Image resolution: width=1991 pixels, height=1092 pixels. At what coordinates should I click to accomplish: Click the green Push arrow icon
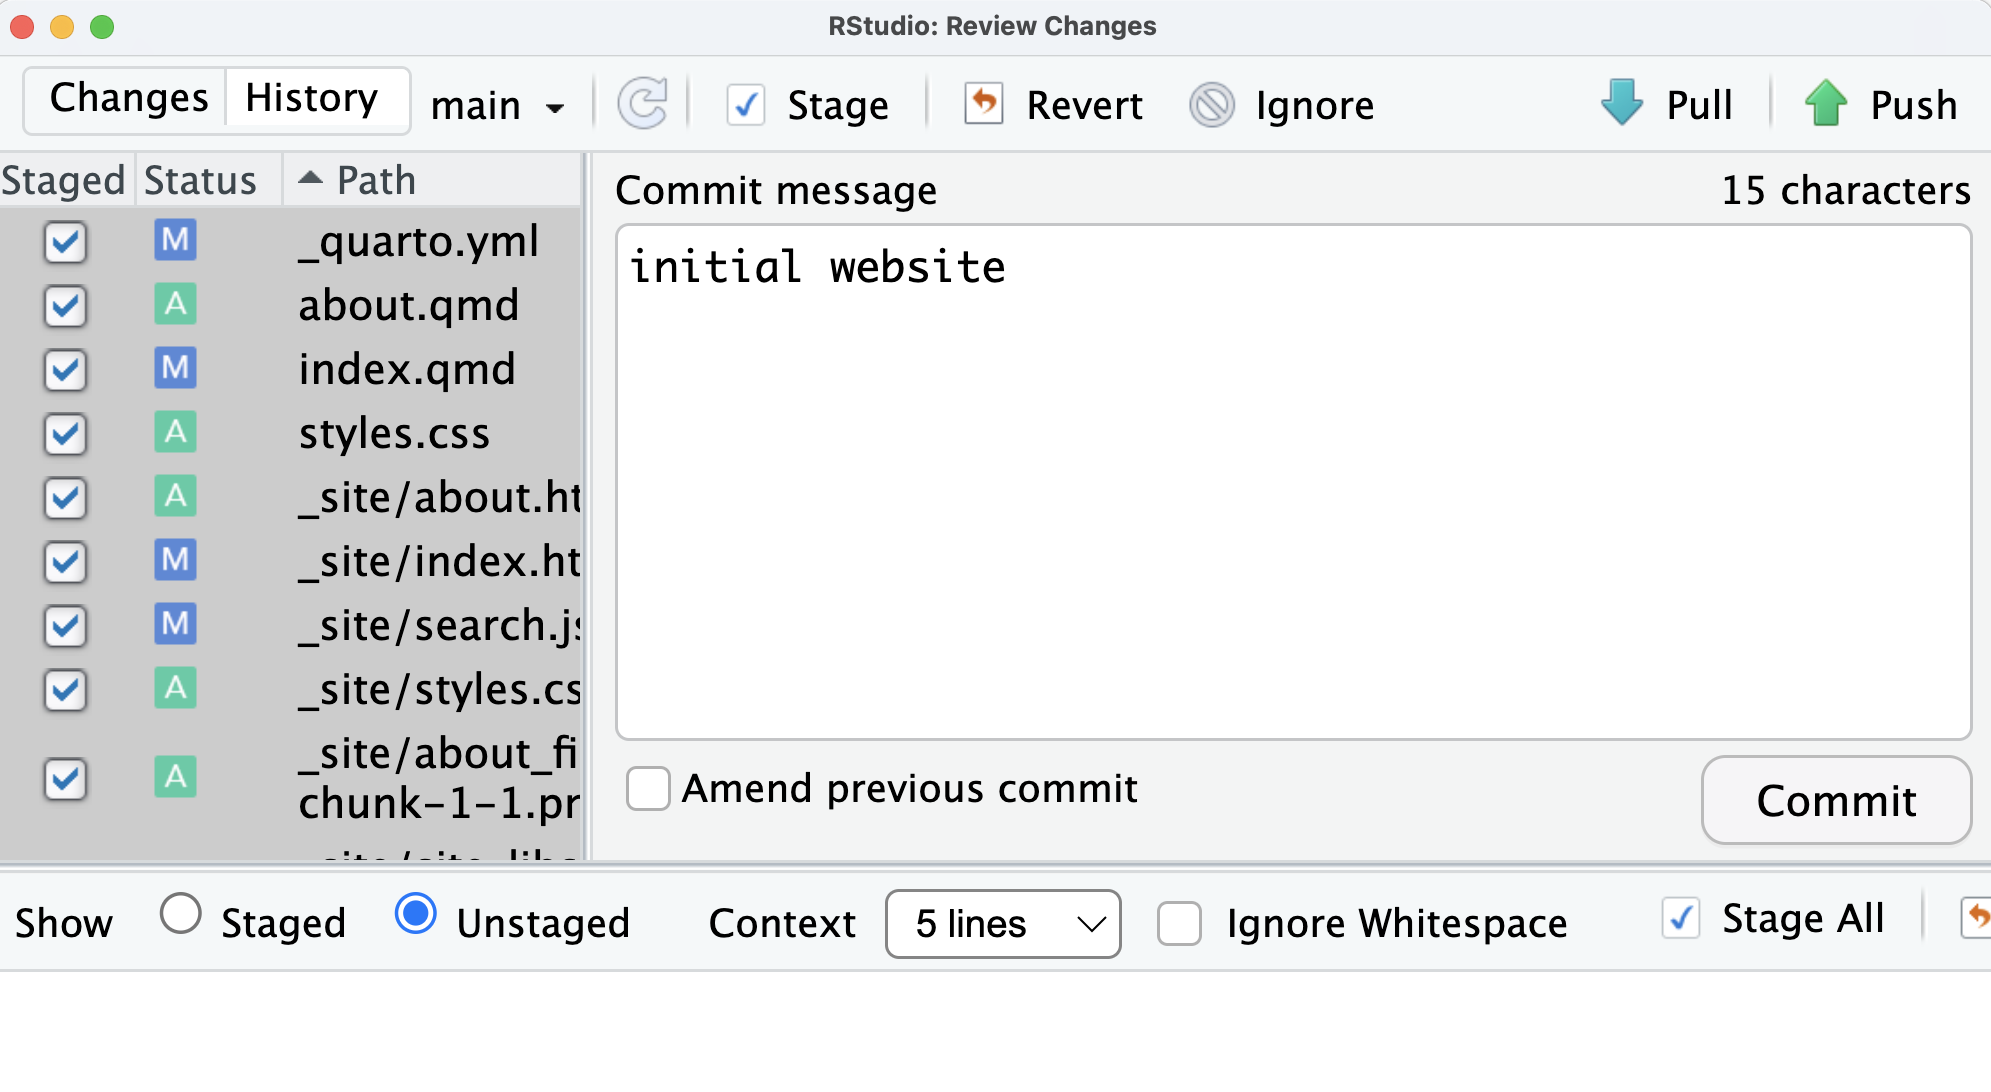coord(1826,103)
